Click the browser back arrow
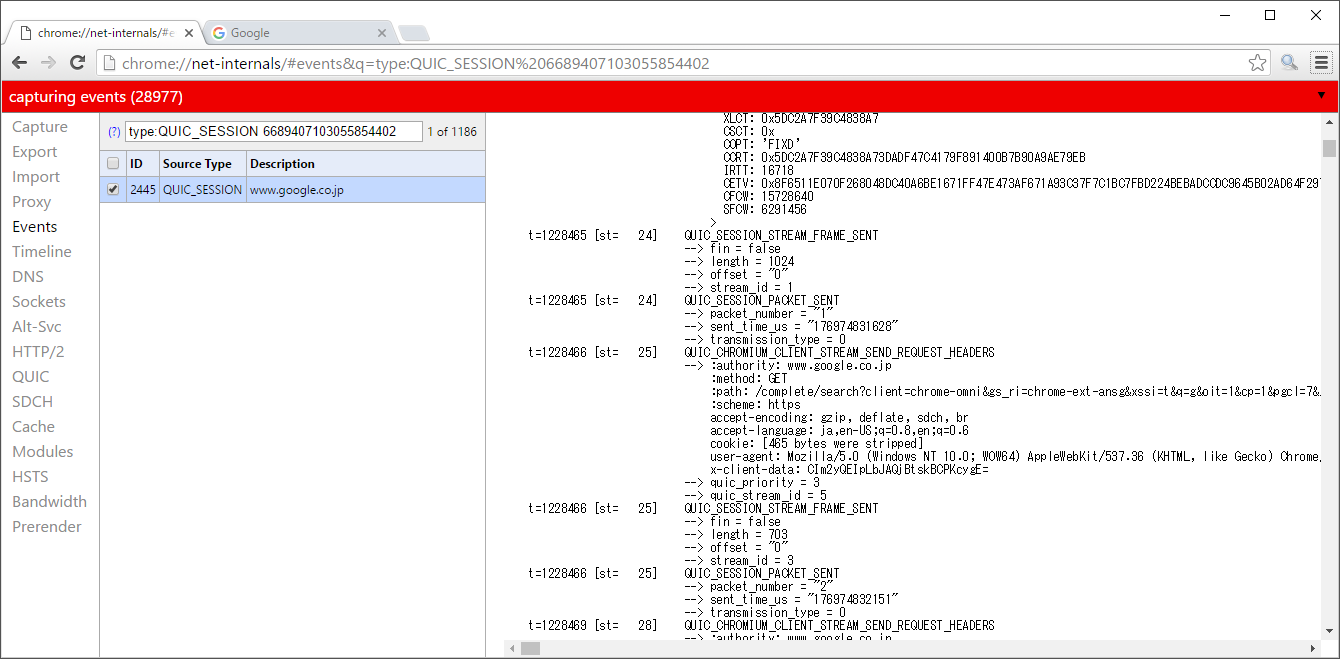 coord(19,63)
